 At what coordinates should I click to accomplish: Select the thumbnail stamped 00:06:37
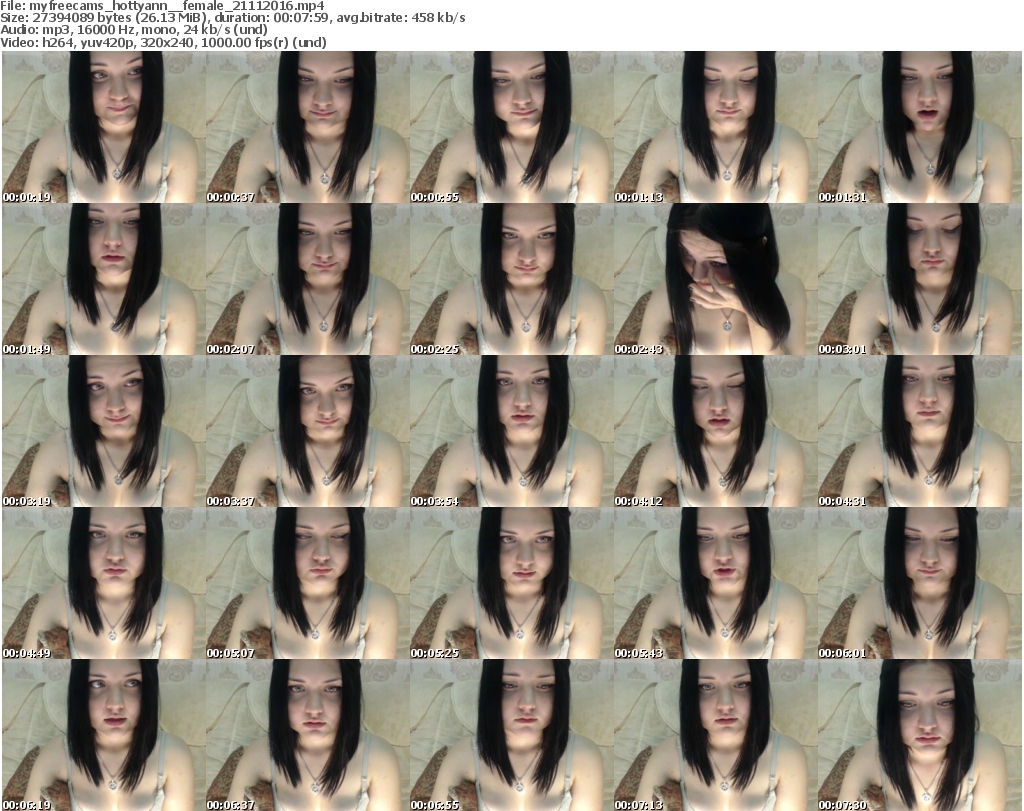click(308, 735)
